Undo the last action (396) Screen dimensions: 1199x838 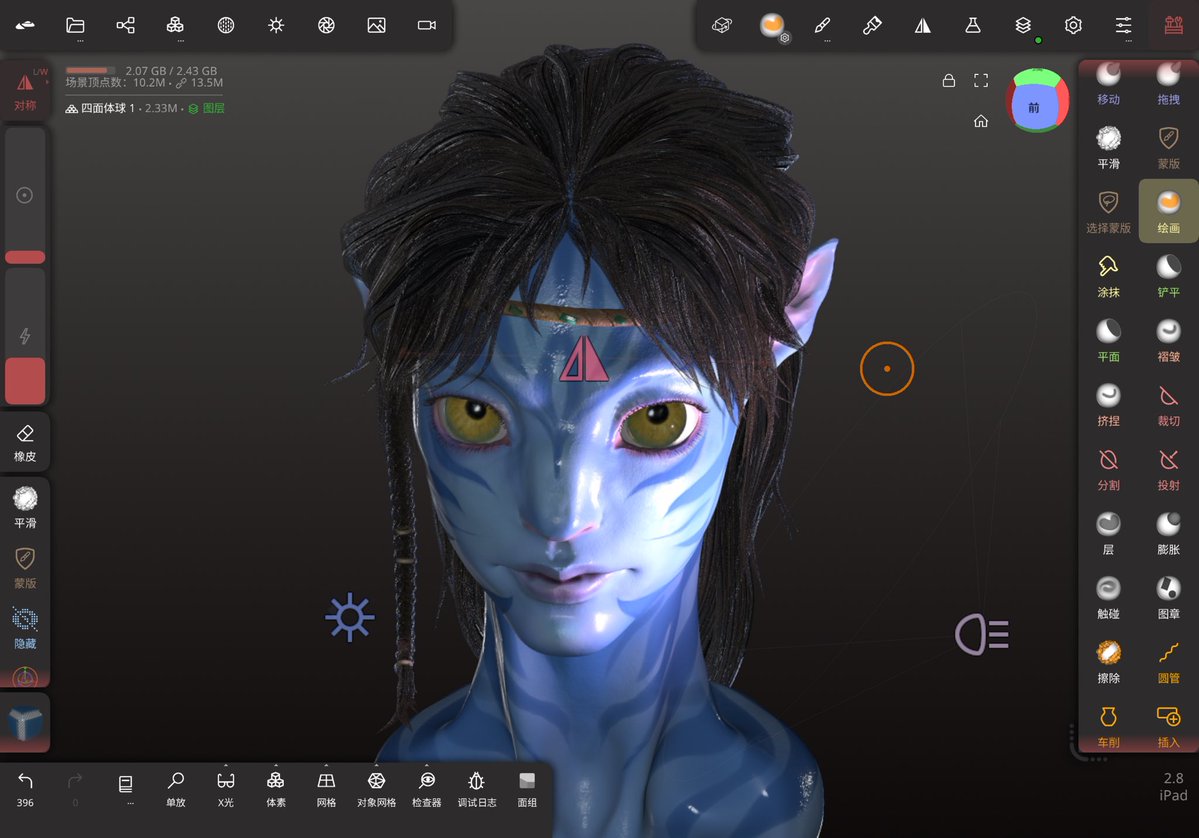click(x=25, y=788)
